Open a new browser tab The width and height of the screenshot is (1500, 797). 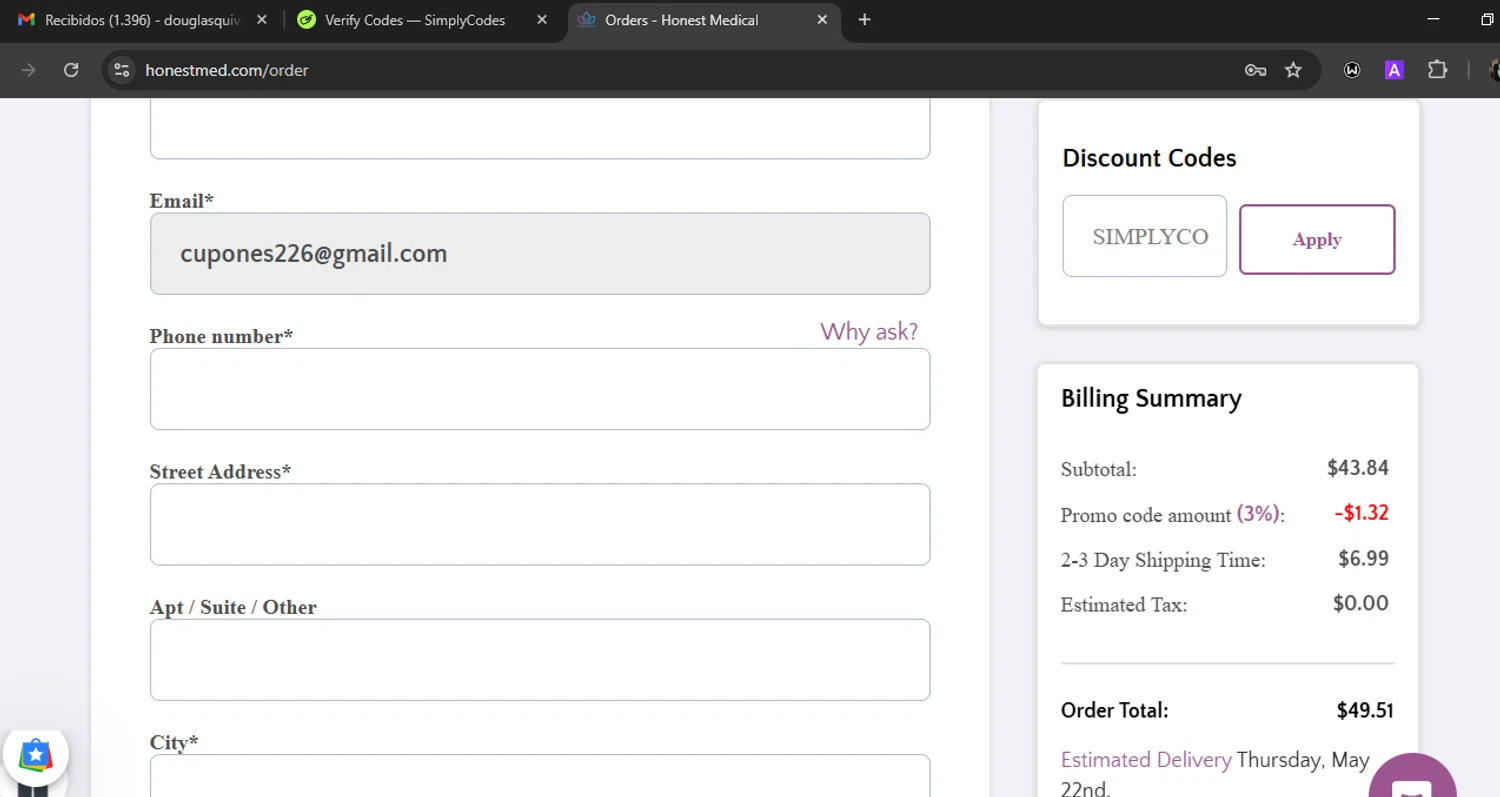(865, 20)
